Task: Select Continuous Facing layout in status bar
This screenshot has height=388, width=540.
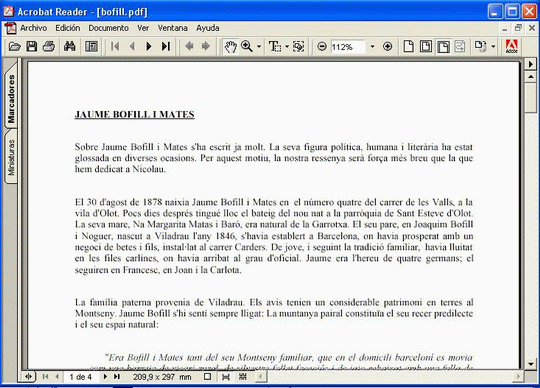Action: (243, 377)
